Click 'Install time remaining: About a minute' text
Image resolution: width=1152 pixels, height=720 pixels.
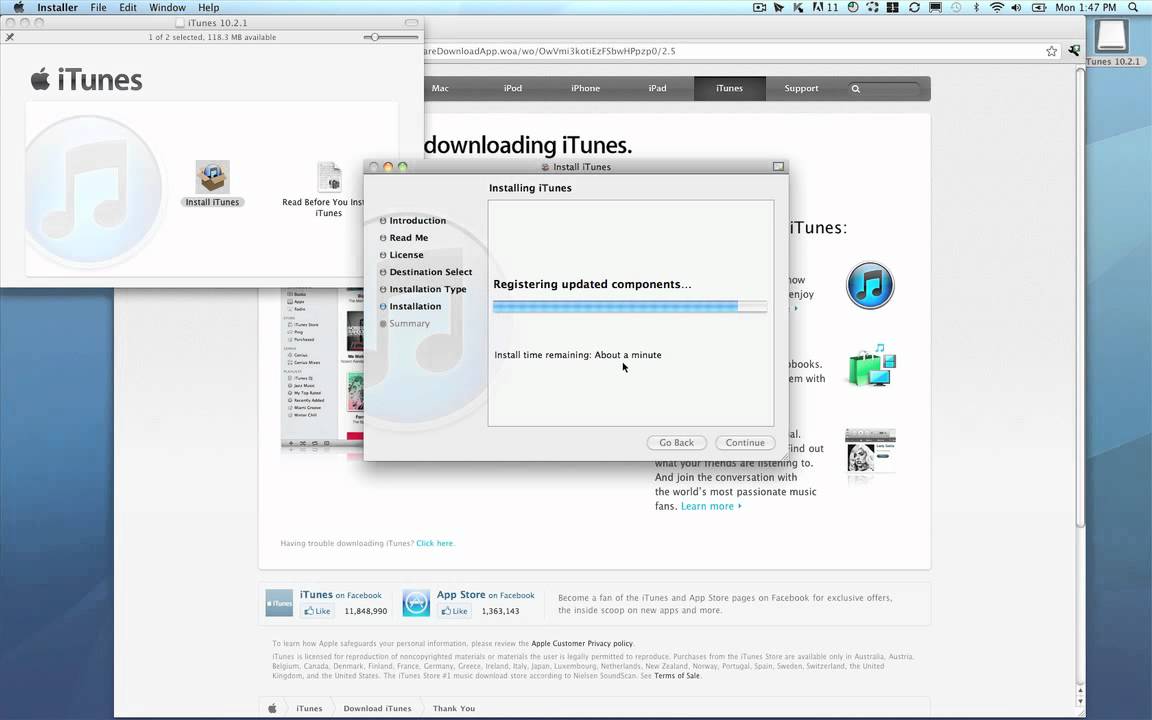(x=577, y=355)
